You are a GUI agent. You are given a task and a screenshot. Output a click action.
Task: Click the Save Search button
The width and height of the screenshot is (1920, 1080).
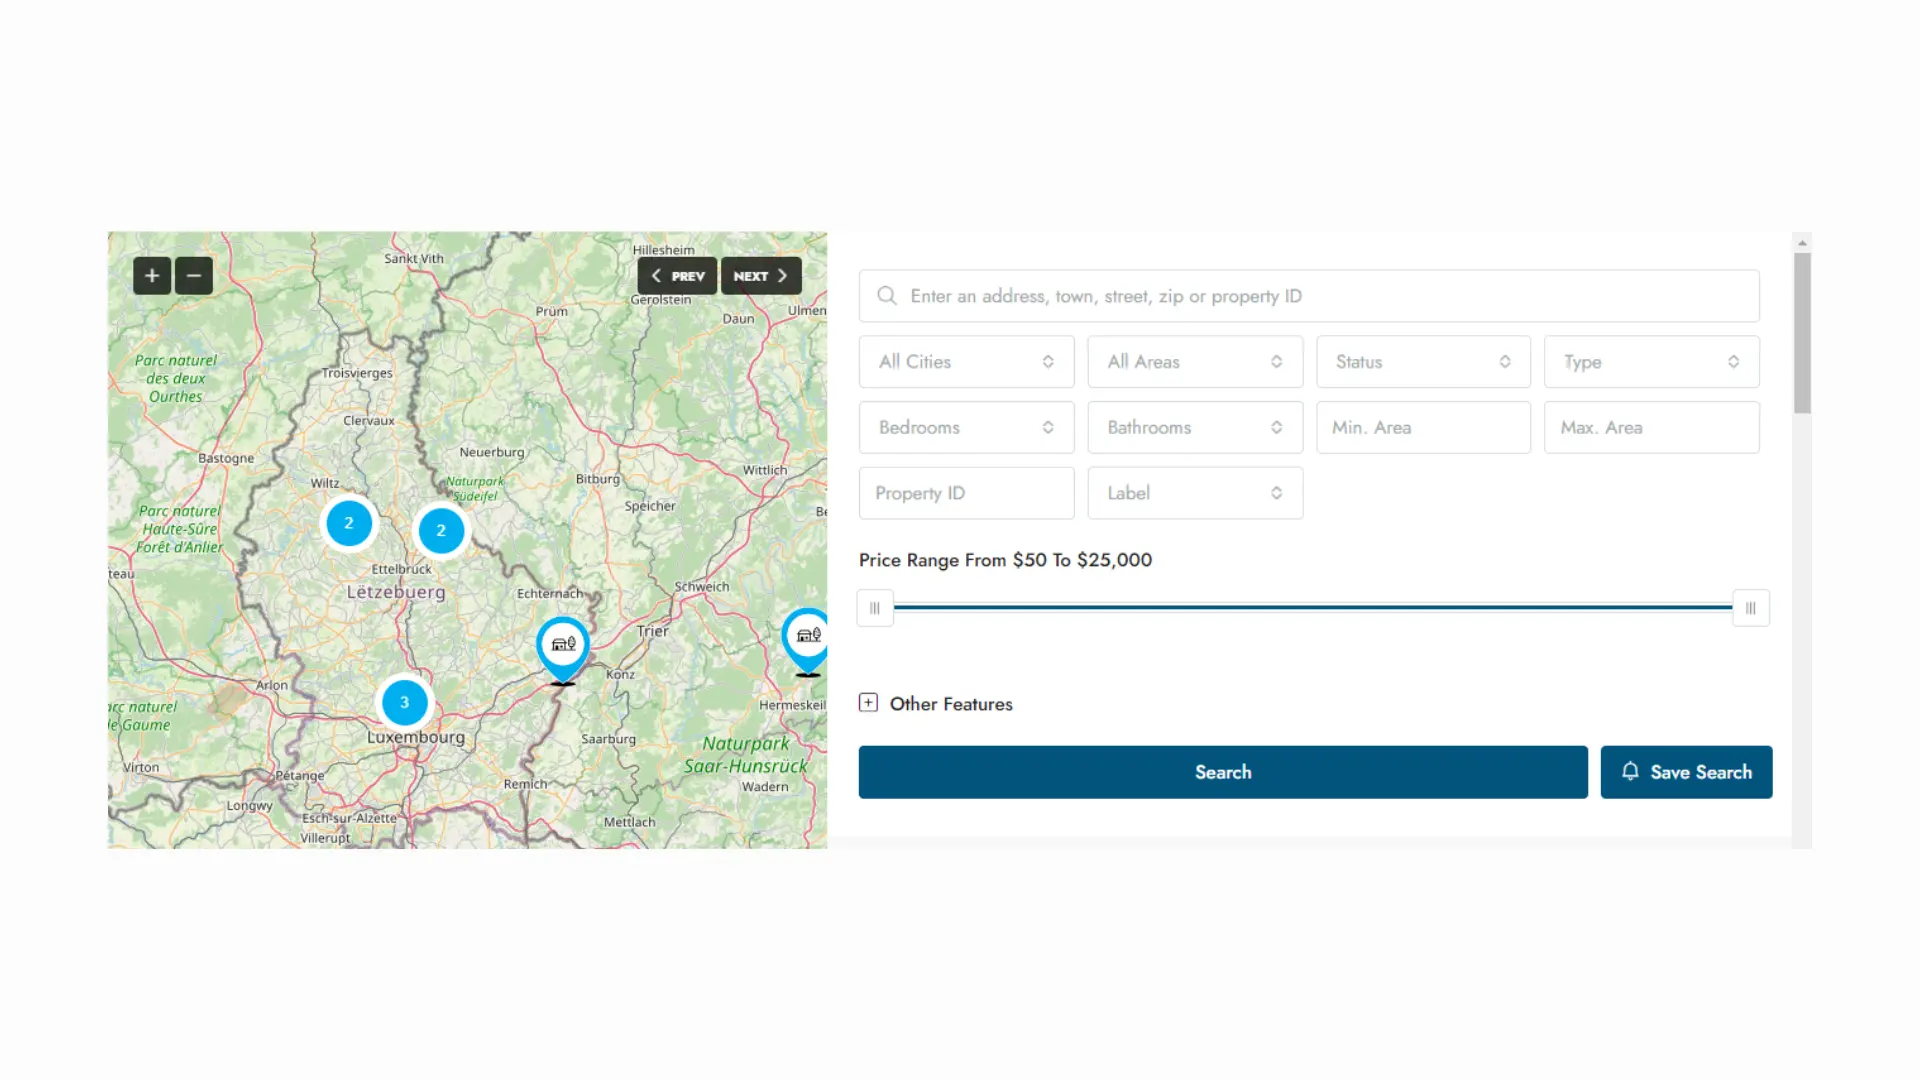(x=1687, y=771)
